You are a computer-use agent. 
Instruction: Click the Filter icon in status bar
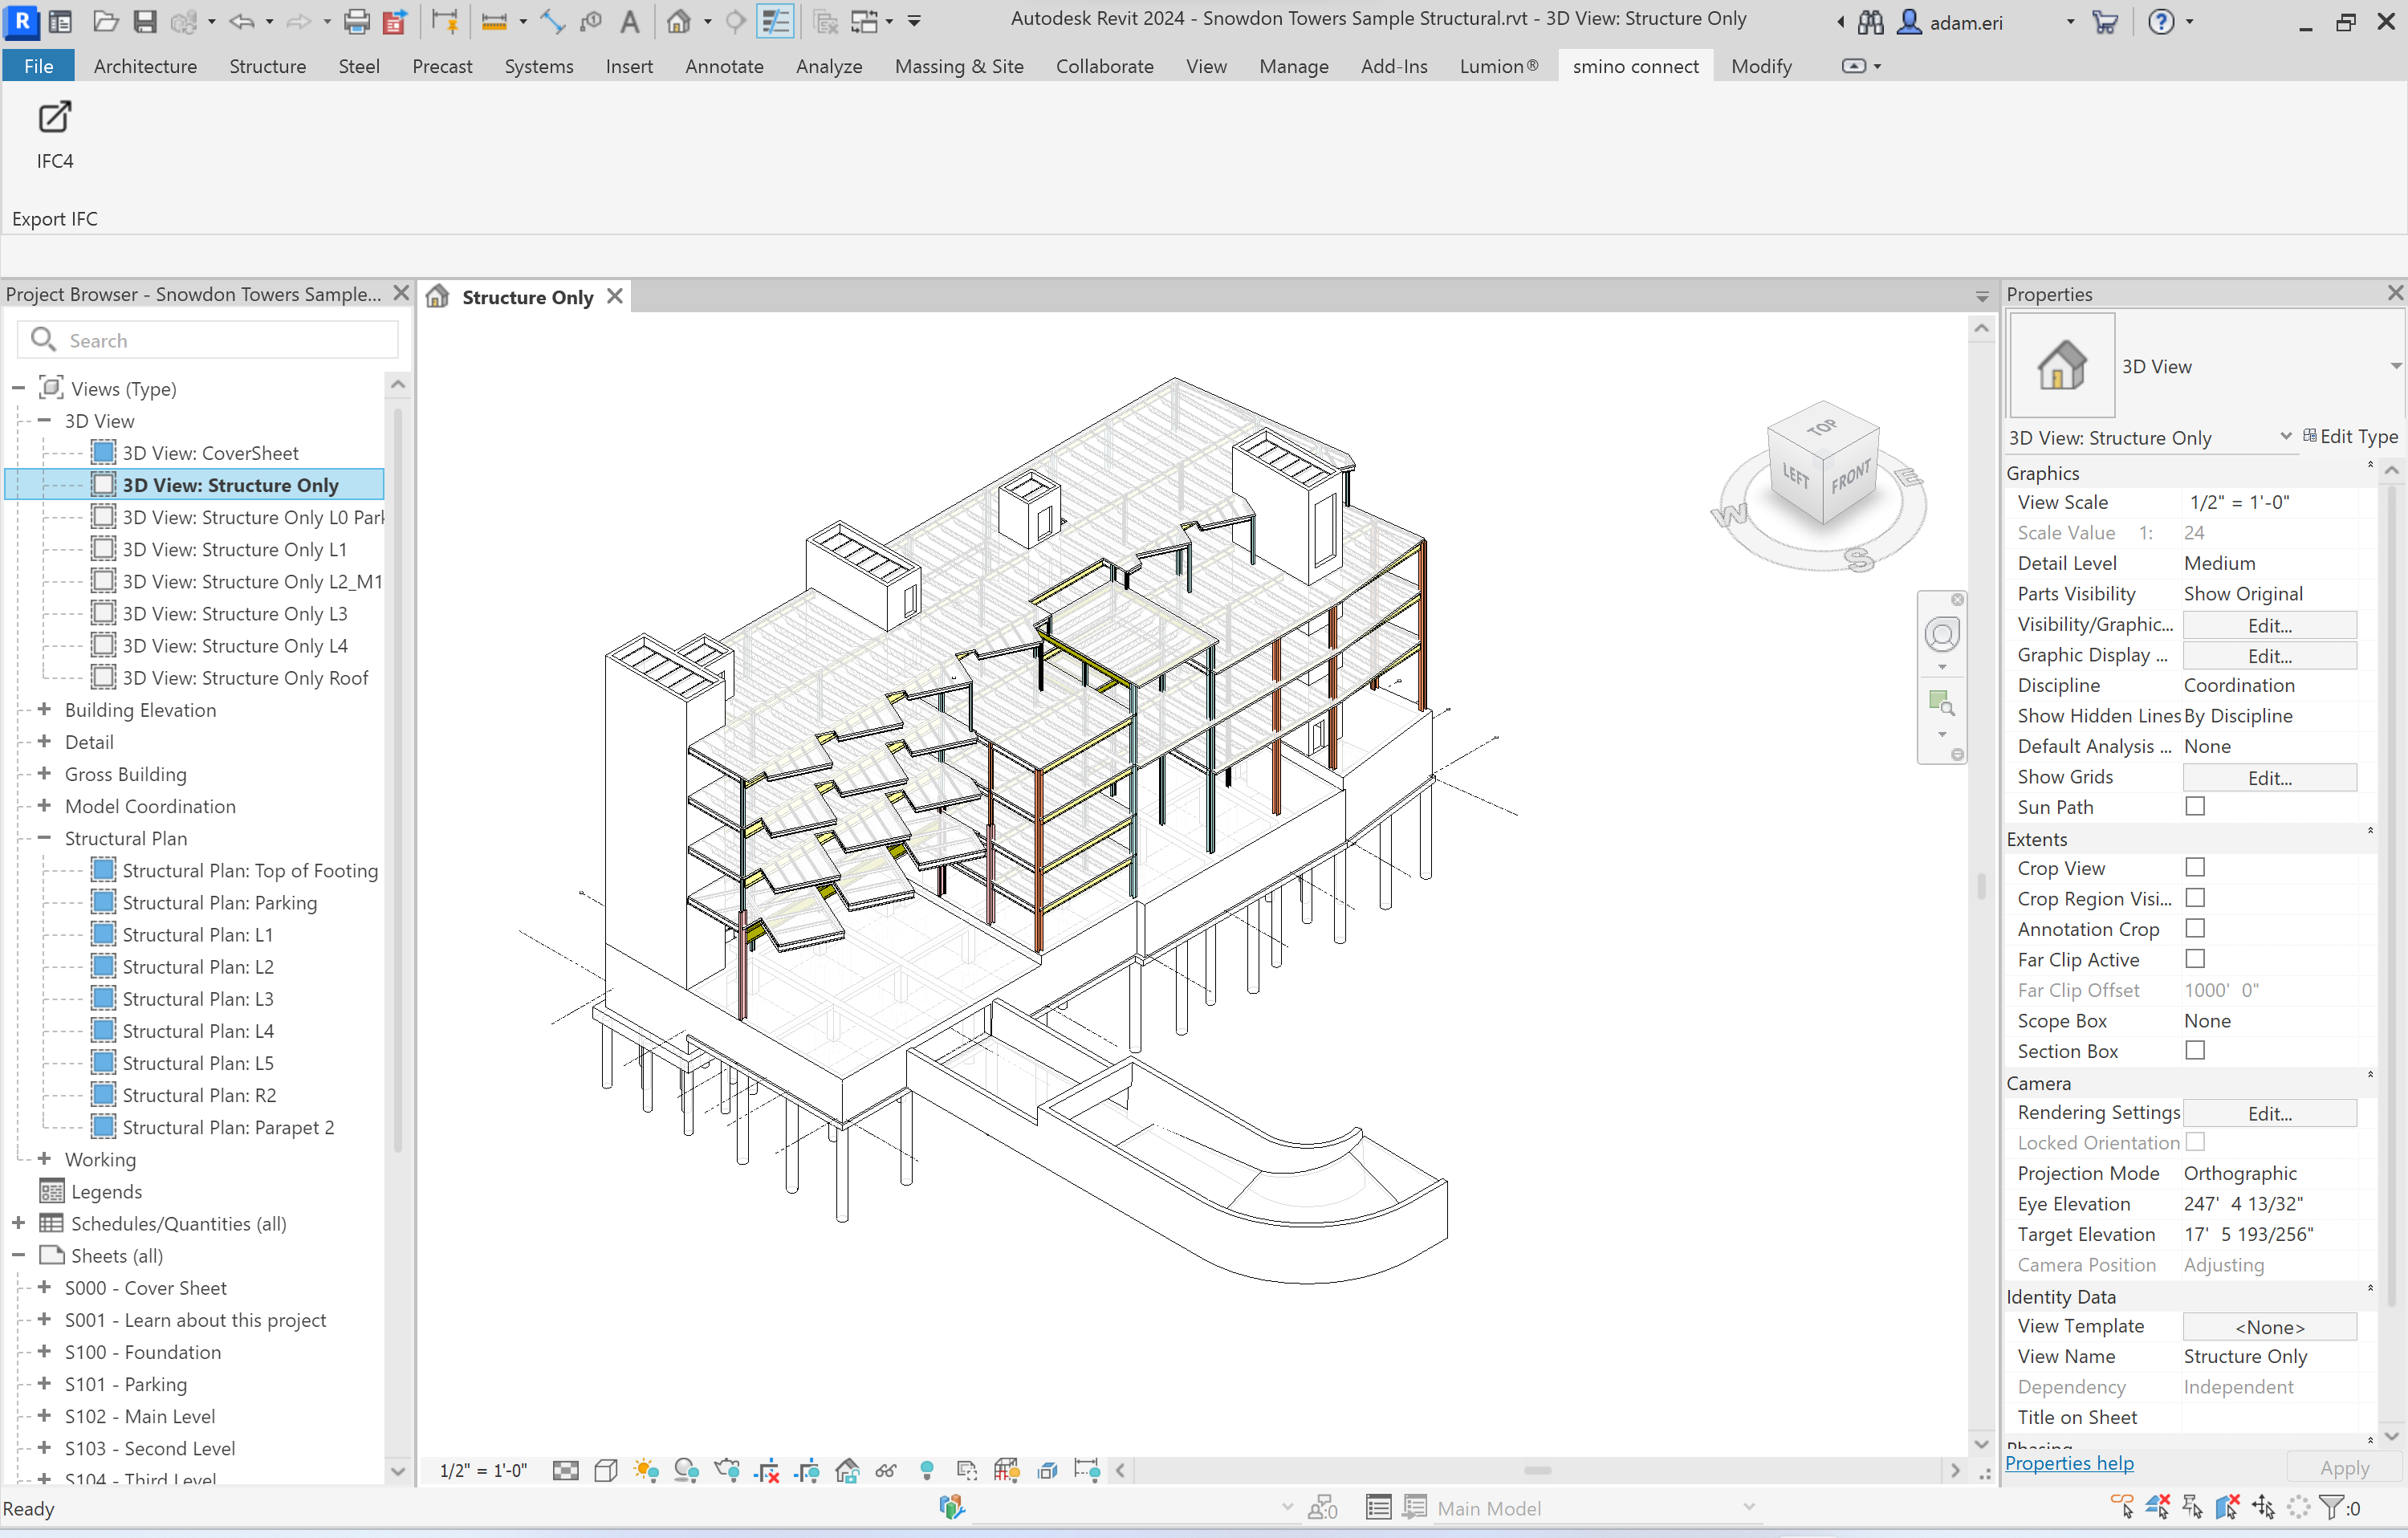(x=2331, y=1507)
